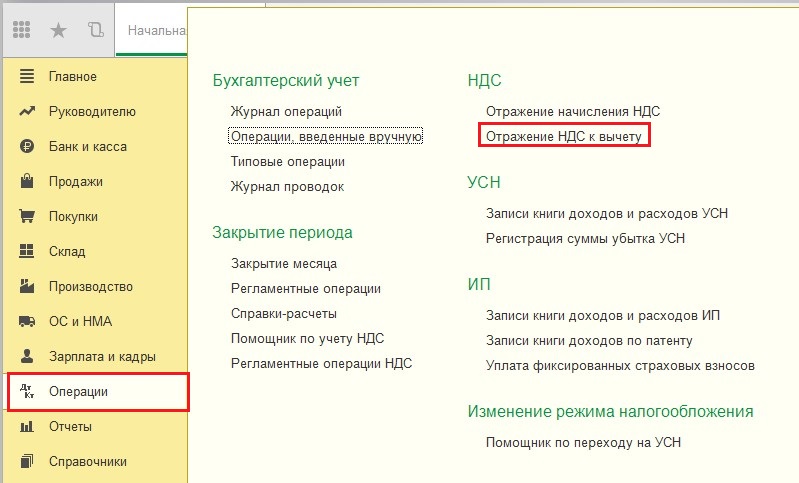Open Регистрация суммы убытка УСН
This screenshot has height=483, width=799.
[x=585, y=238]
